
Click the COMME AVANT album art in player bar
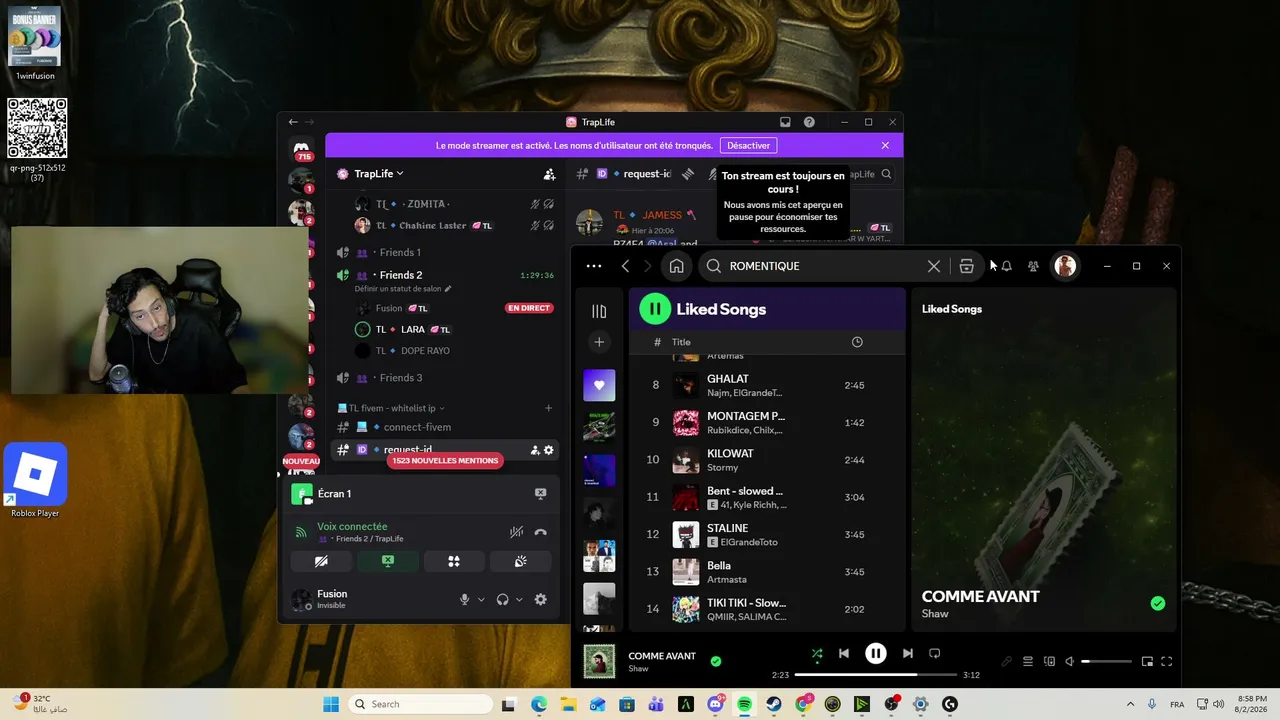coord(599,661)
